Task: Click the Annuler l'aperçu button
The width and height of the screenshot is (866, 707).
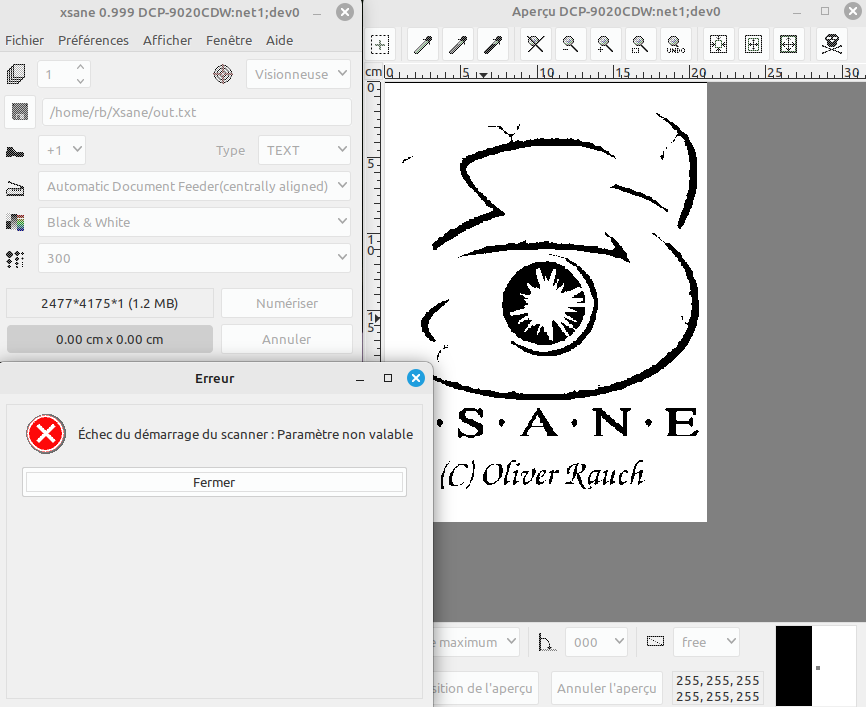Action: pos(606,688)
